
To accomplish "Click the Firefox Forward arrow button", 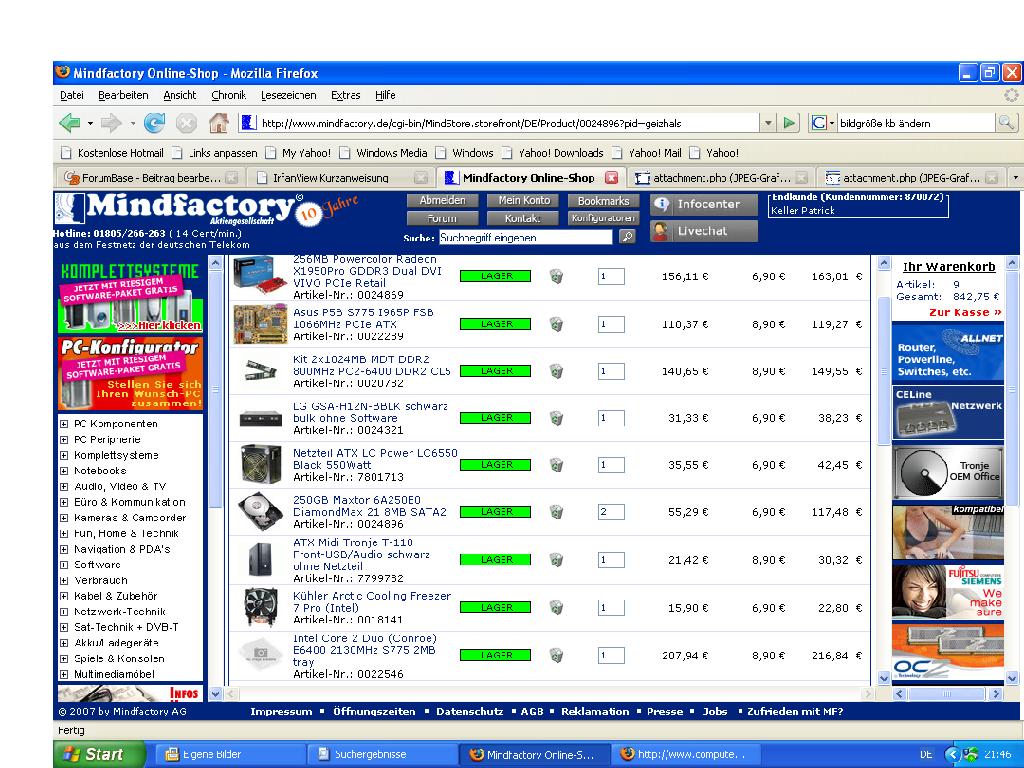I will point(111,123).
